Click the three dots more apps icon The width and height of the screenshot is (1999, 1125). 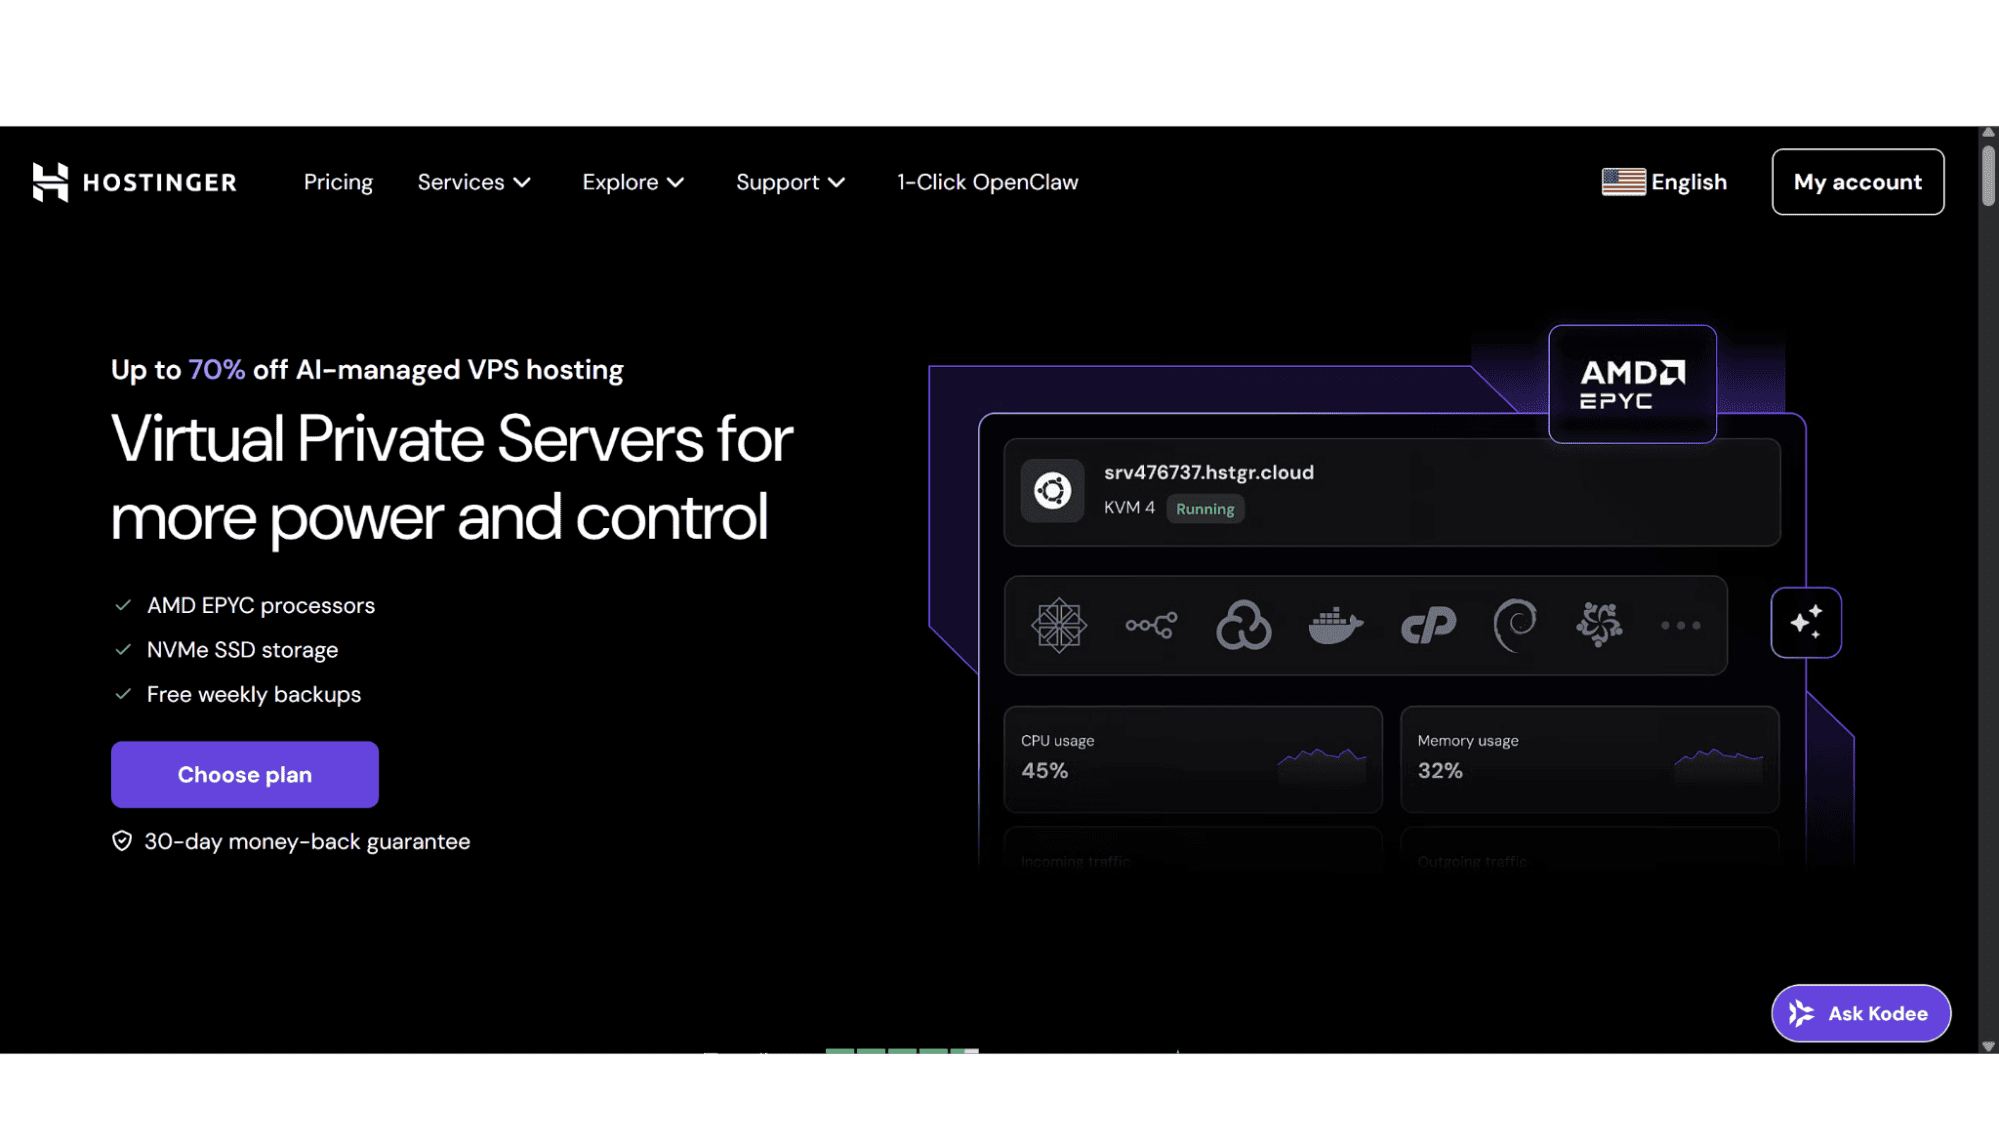1680,626
